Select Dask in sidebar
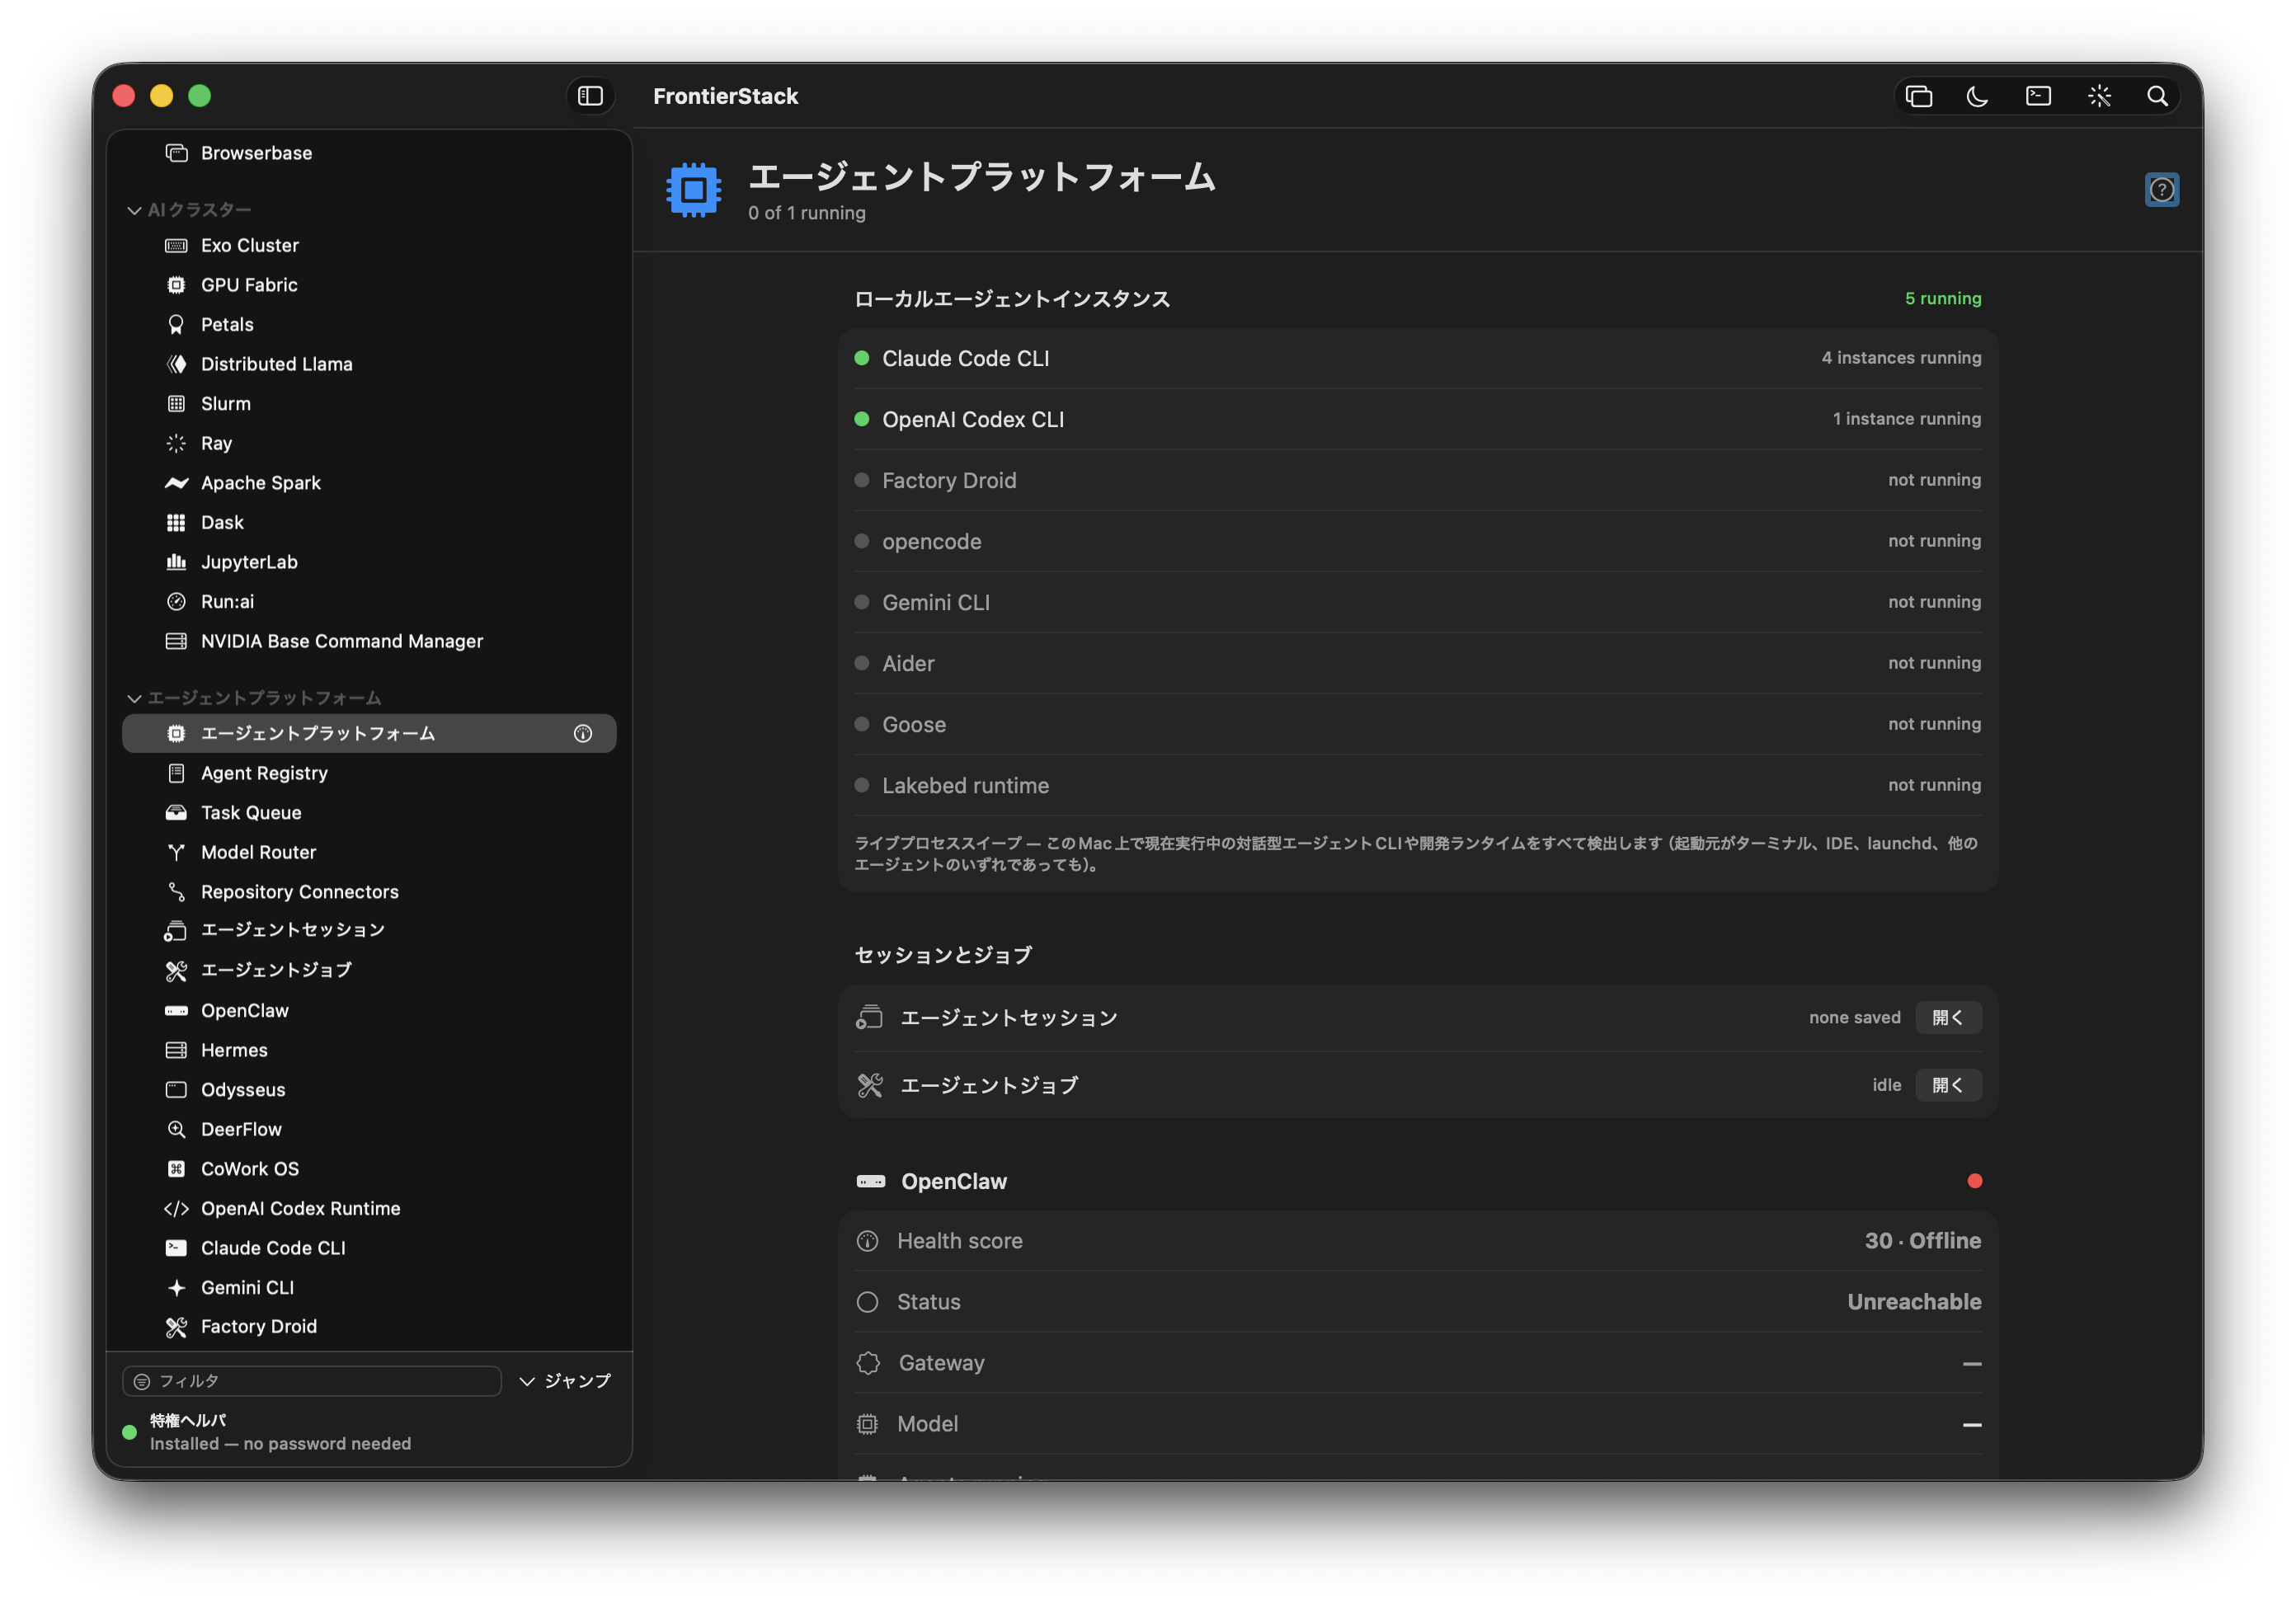2296x1603 pixels. [369, 522]
